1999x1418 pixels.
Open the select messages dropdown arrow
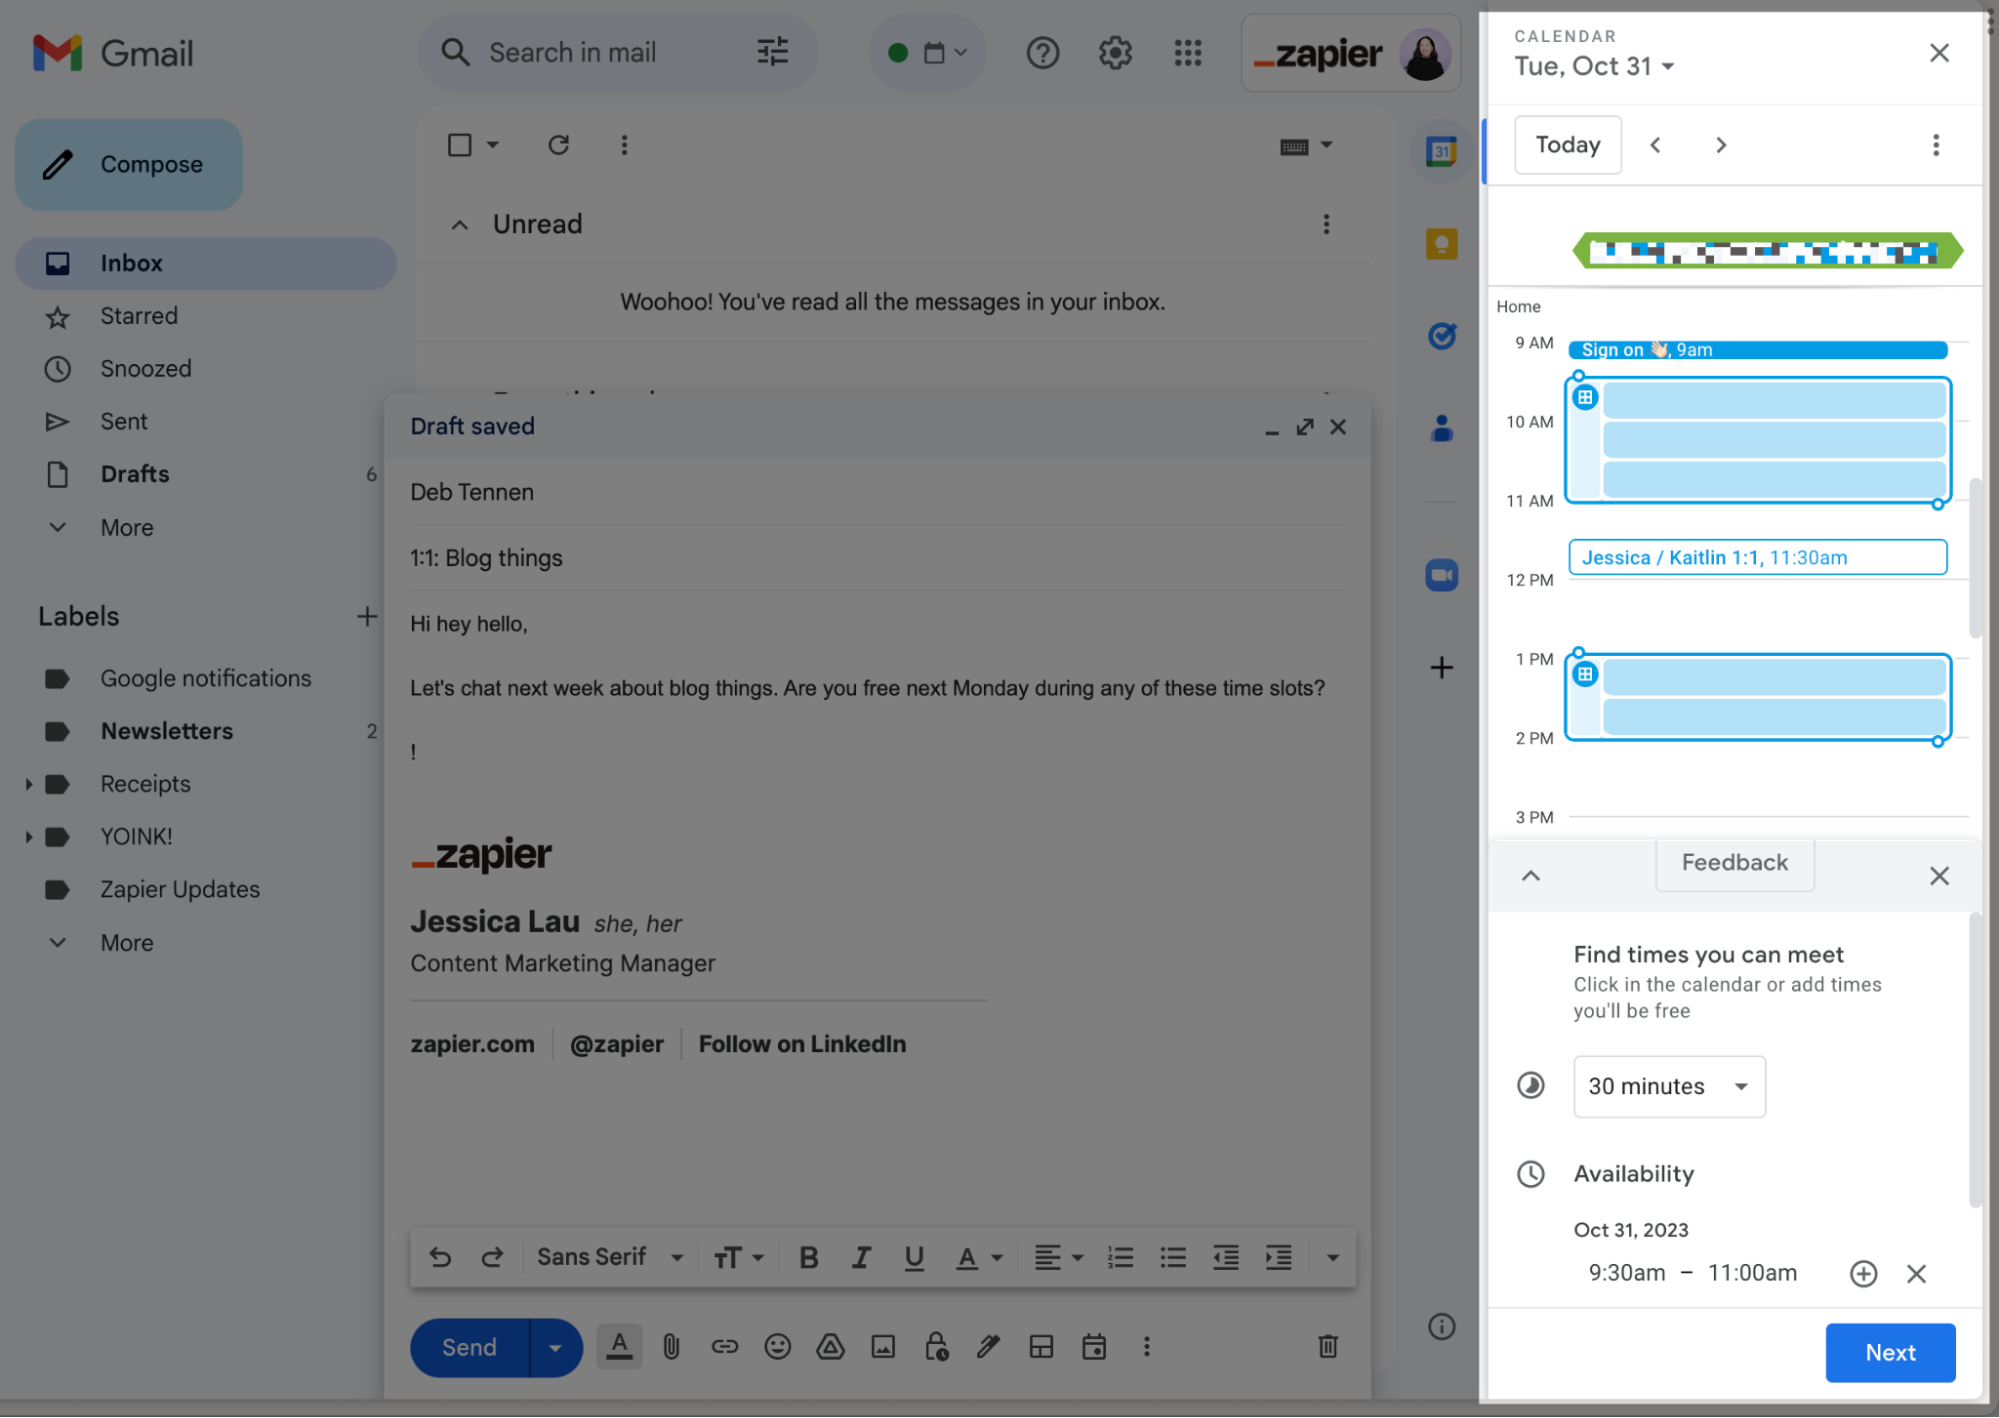[493, 145]
